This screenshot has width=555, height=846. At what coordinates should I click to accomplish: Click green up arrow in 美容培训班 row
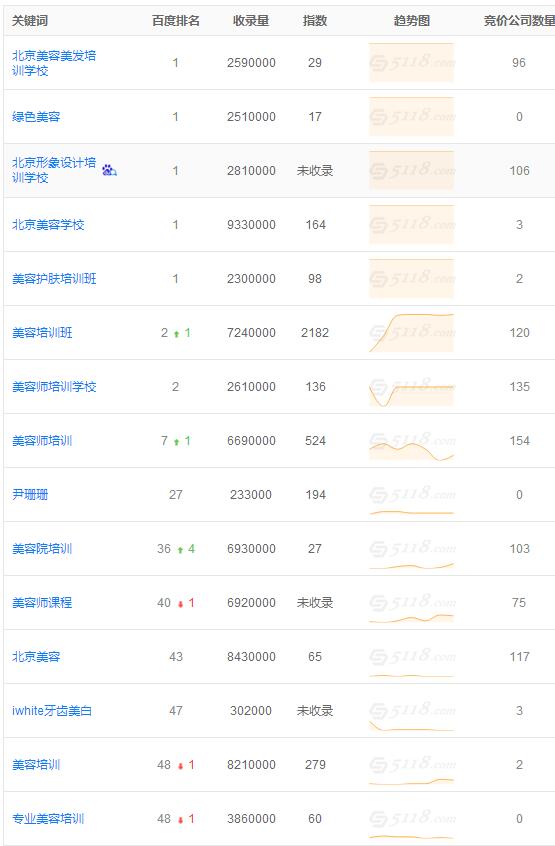[x=176, y=334]
